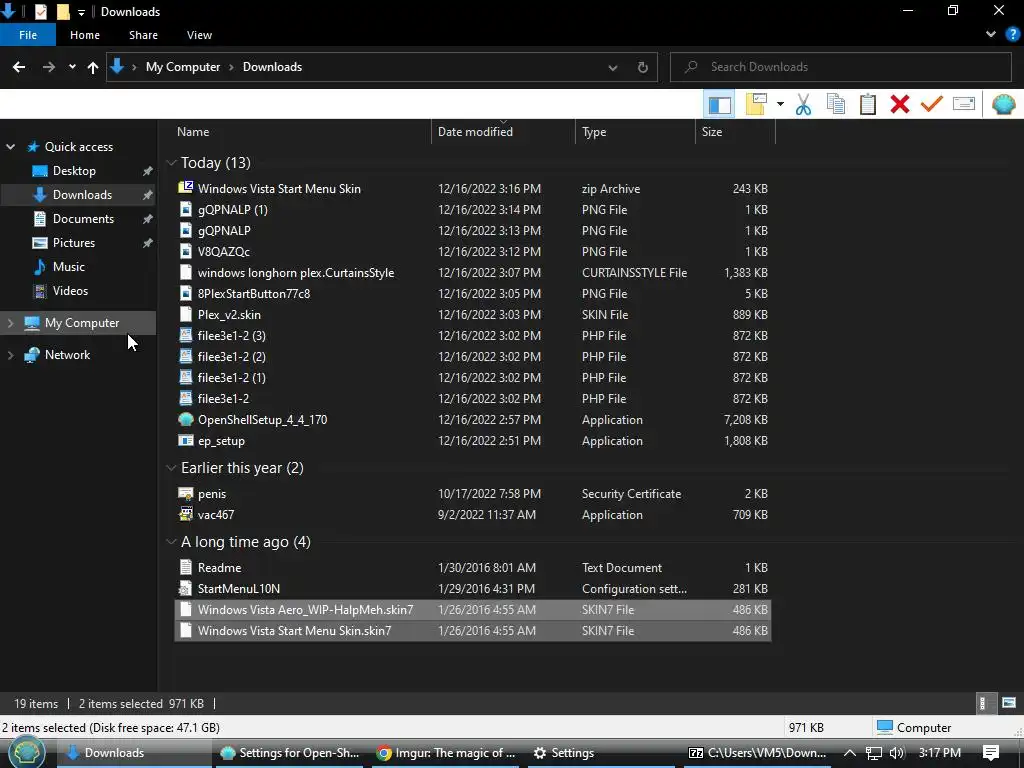
Task: Sort by the Size column header
Action: pos(712,131)
